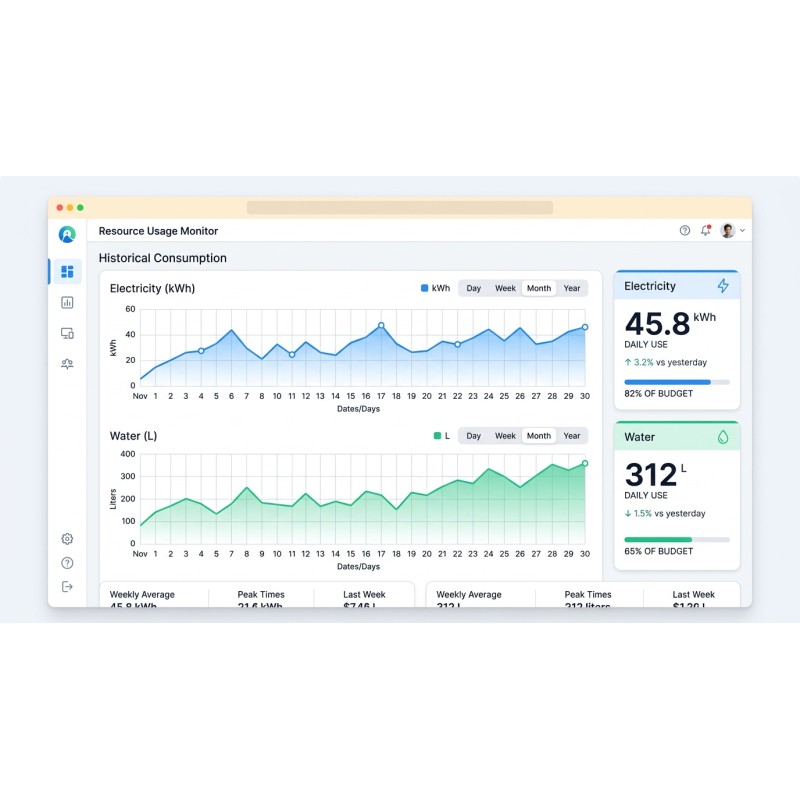This screenshot has height=800, width=800.
Task: Click Peak Times in the electricity summary
Action: point(261,594)
